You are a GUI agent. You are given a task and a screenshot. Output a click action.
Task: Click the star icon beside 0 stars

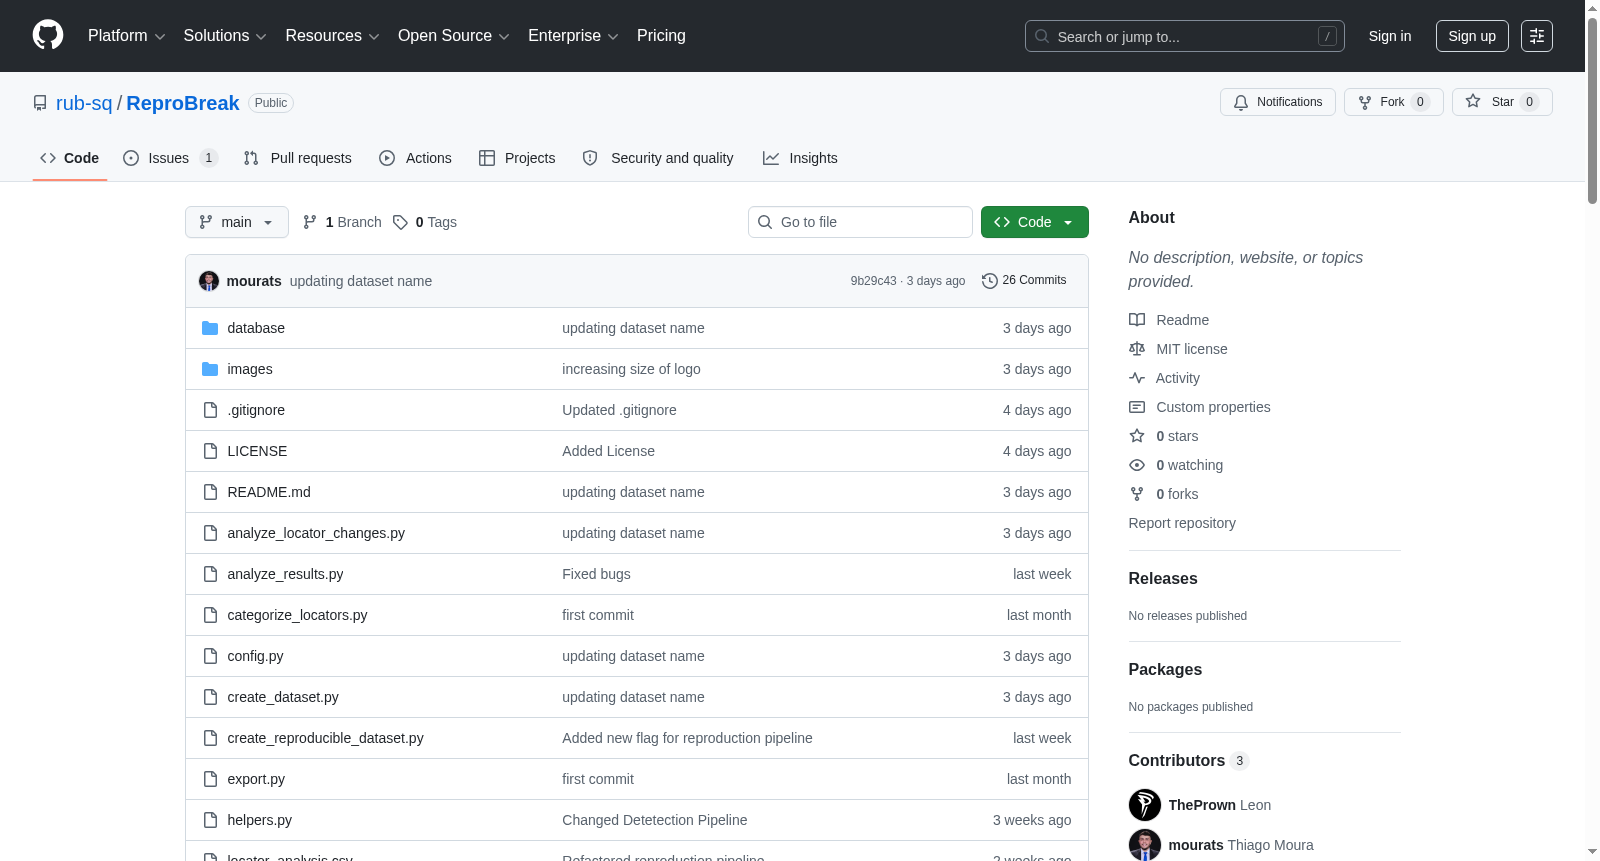(1137, 436)
